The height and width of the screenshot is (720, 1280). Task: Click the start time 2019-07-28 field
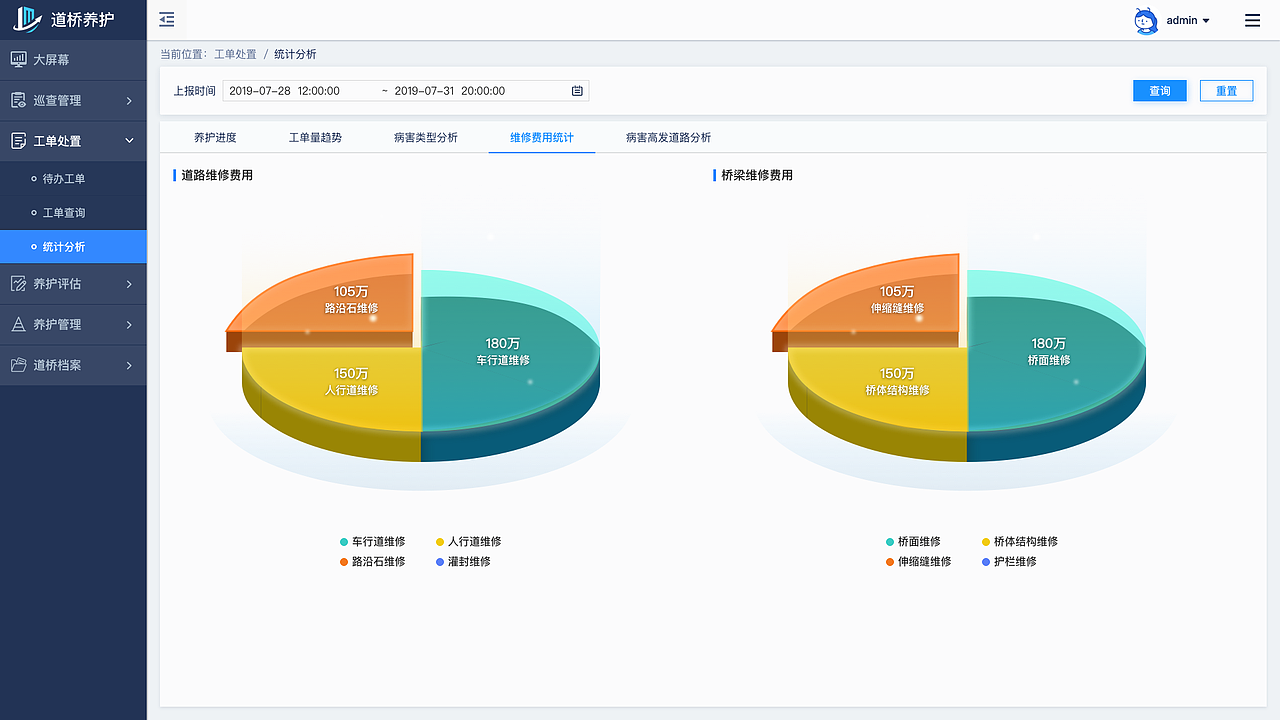285,91
